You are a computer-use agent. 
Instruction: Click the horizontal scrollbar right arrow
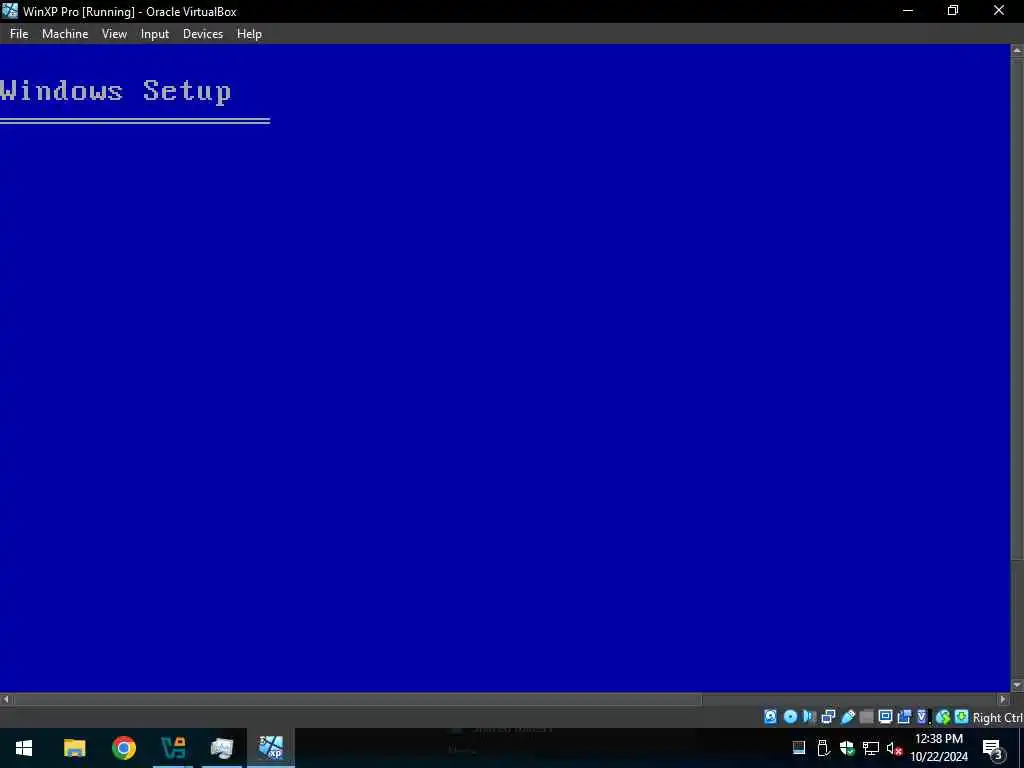click(x=1004, y=699)
